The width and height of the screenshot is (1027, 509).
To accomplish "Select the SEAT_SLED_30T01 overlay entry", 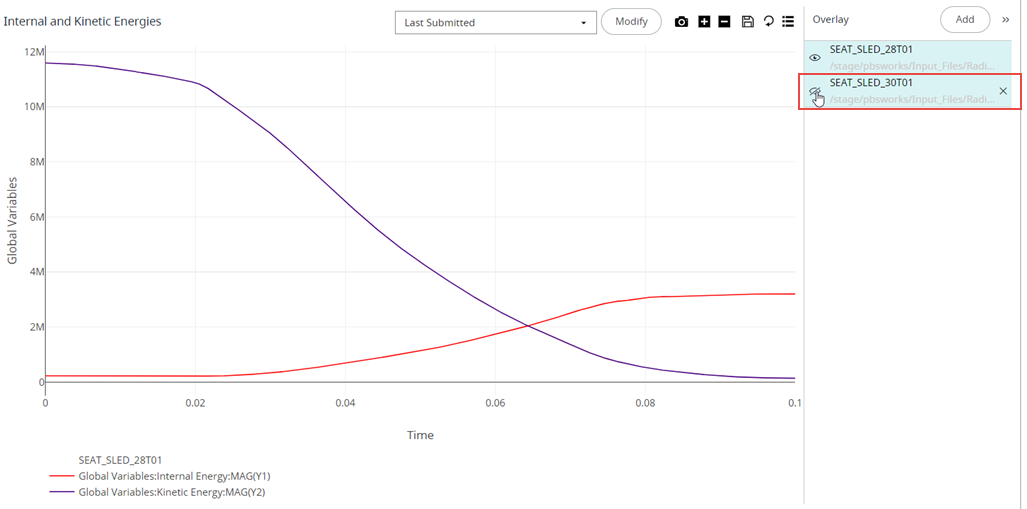I will point(871,83).
